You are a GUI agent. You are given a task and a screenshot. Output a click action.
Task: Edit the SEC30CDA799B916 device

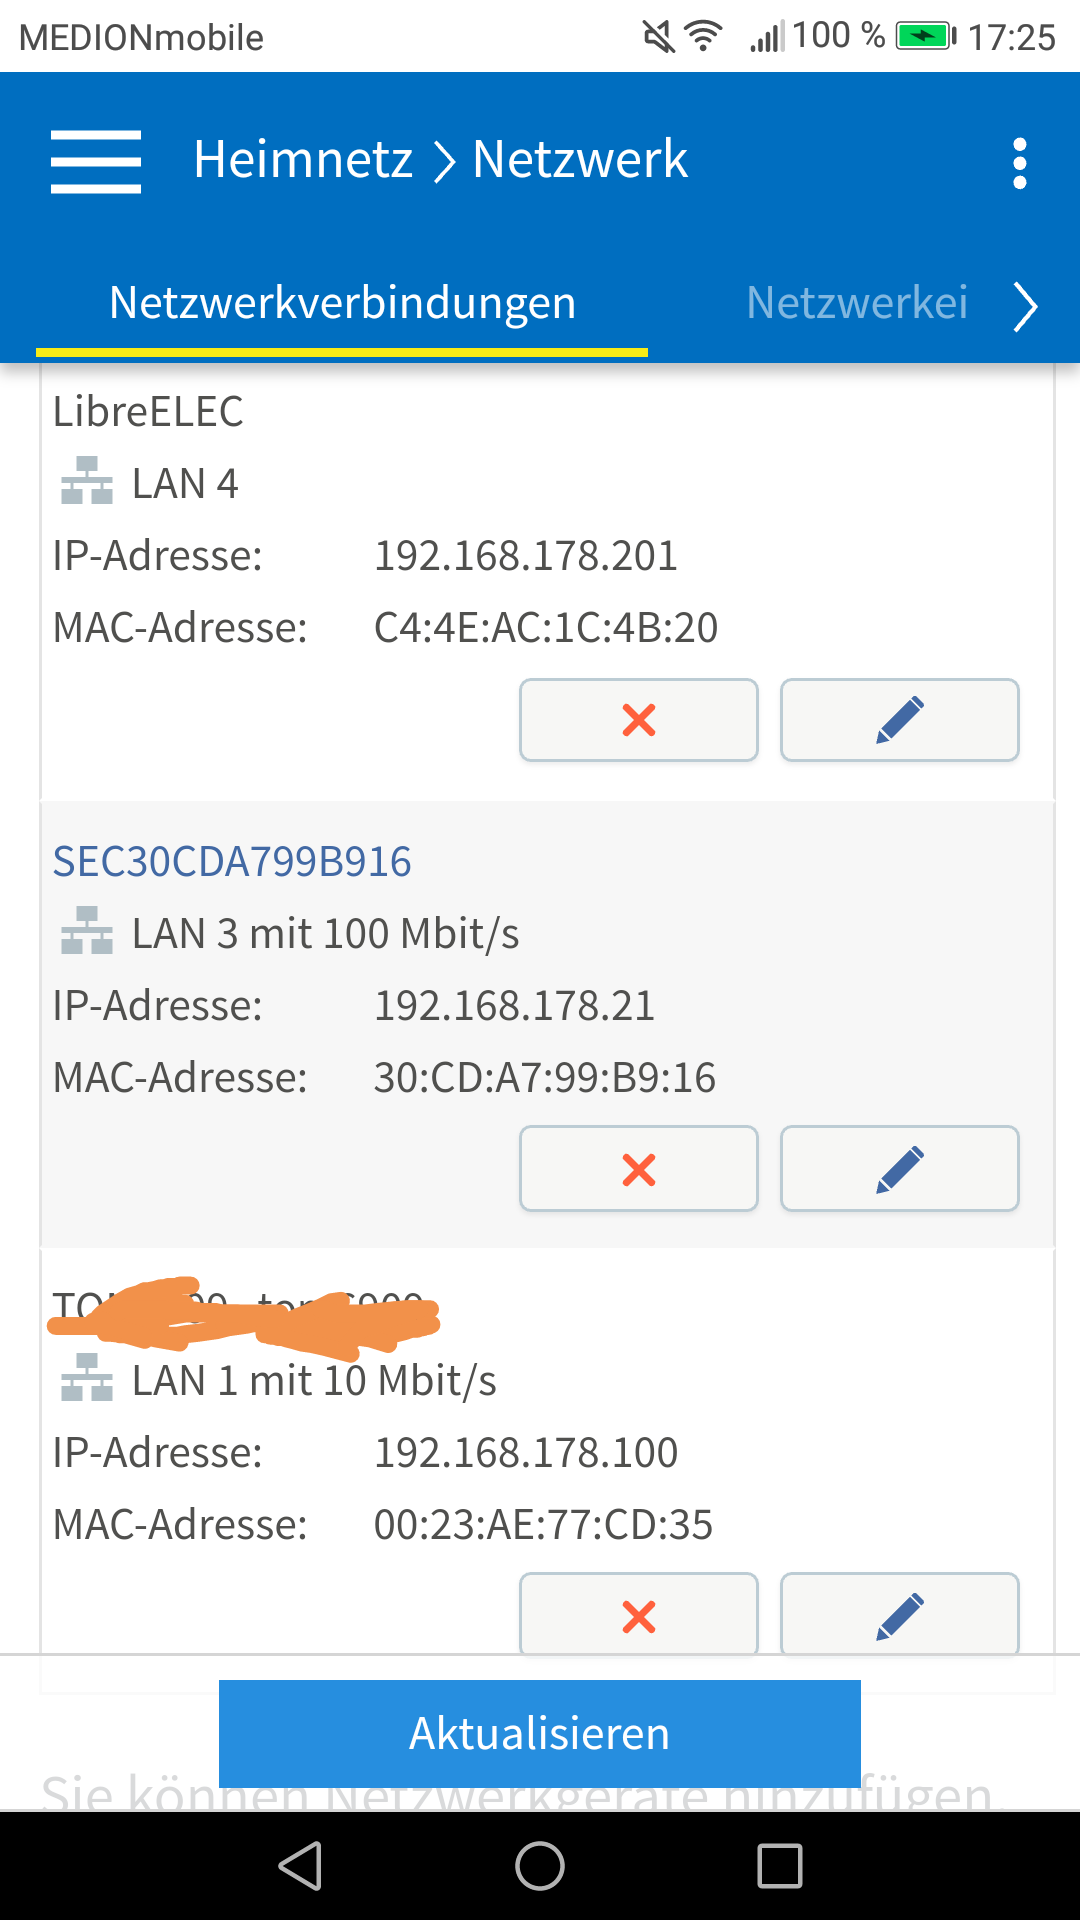900,1168
